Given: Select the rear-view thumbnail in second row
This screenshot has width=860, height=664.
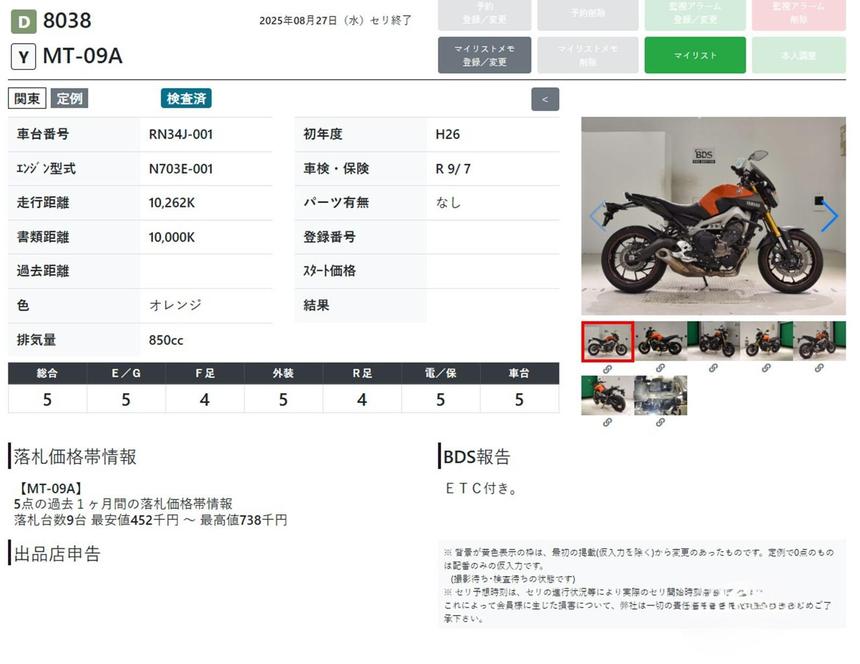Looking at the screenshot, I should 607,395.
